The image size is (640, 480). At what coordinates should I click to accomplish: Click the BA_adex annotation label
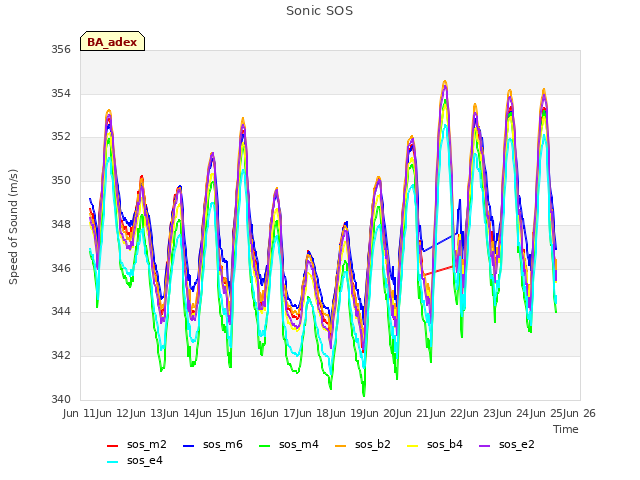pos(112,42)
